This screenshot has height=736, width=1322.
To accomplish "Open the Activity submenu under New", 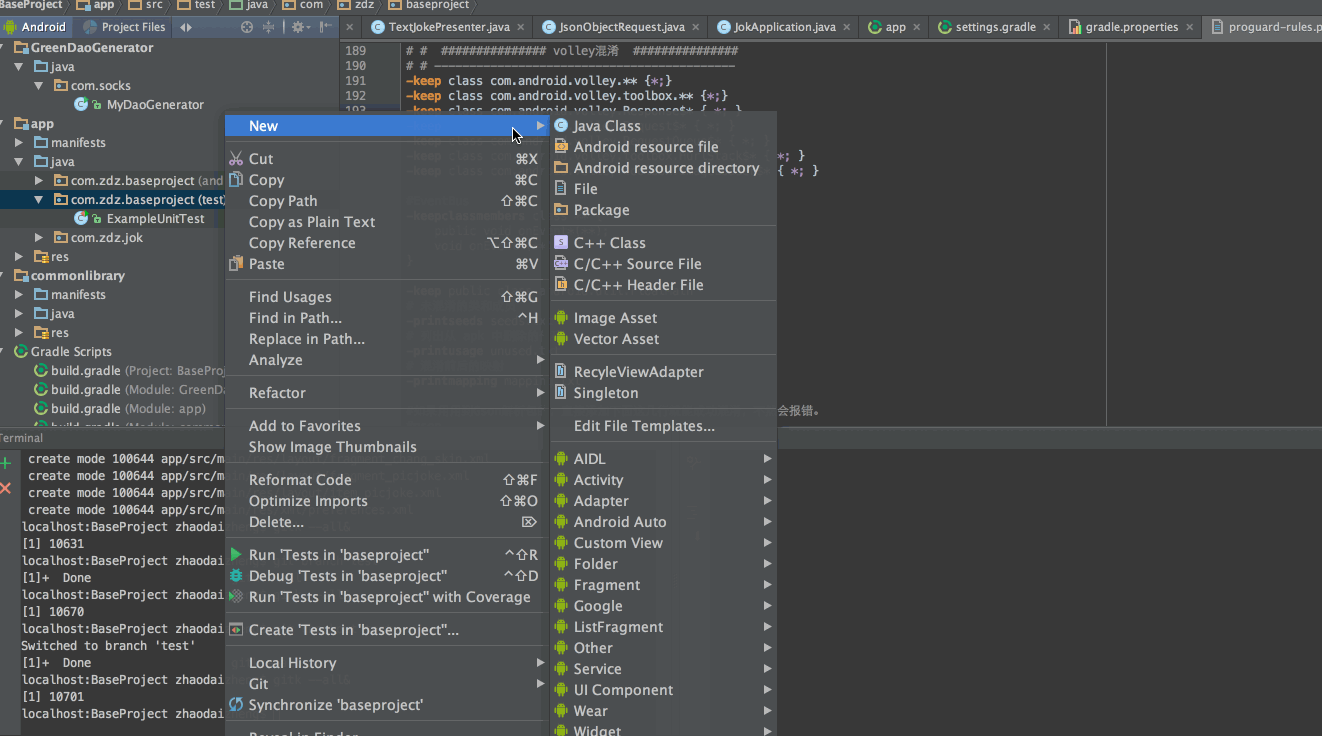I will [664, 479].
